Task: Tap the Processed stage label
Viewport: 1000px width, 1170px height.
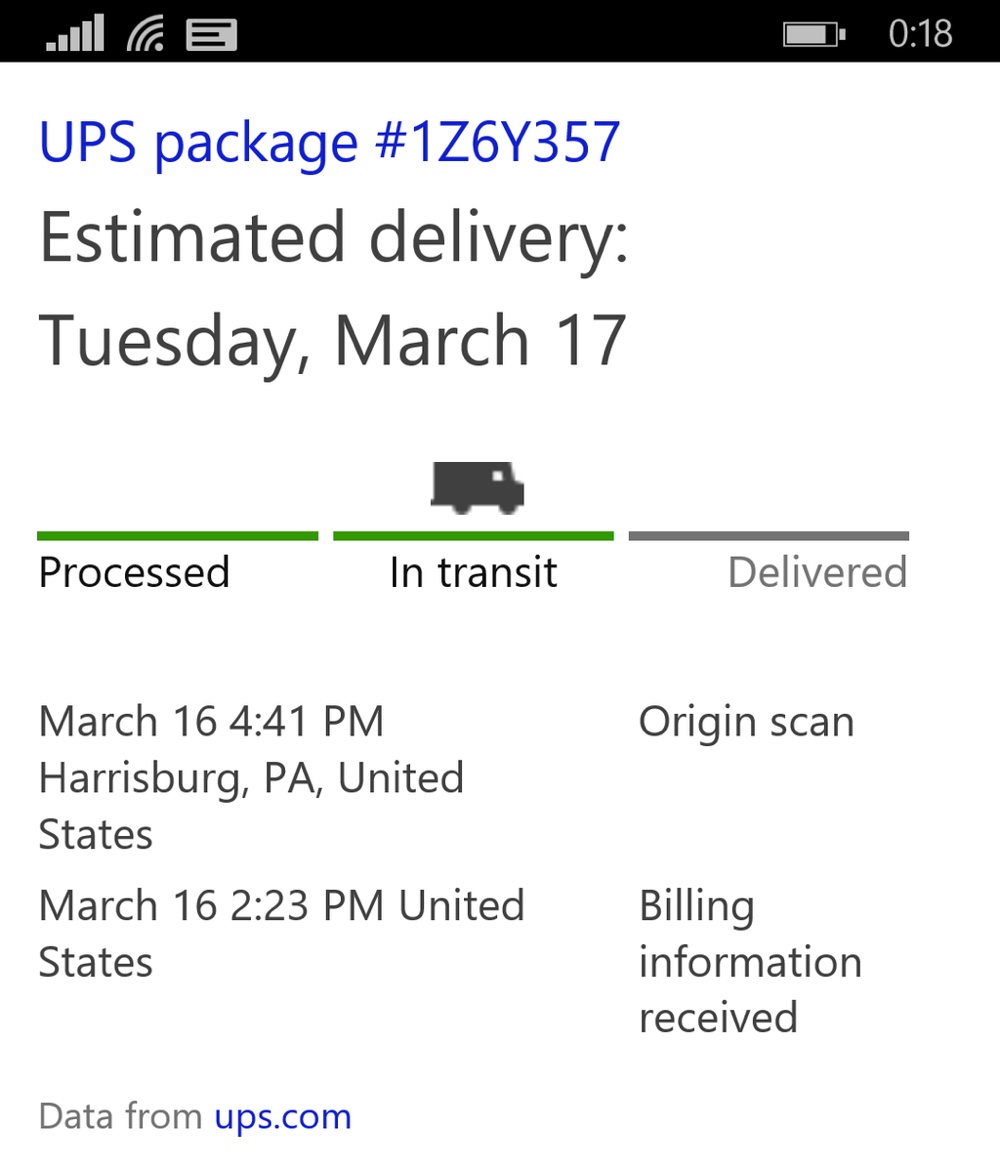Action: 134,573
